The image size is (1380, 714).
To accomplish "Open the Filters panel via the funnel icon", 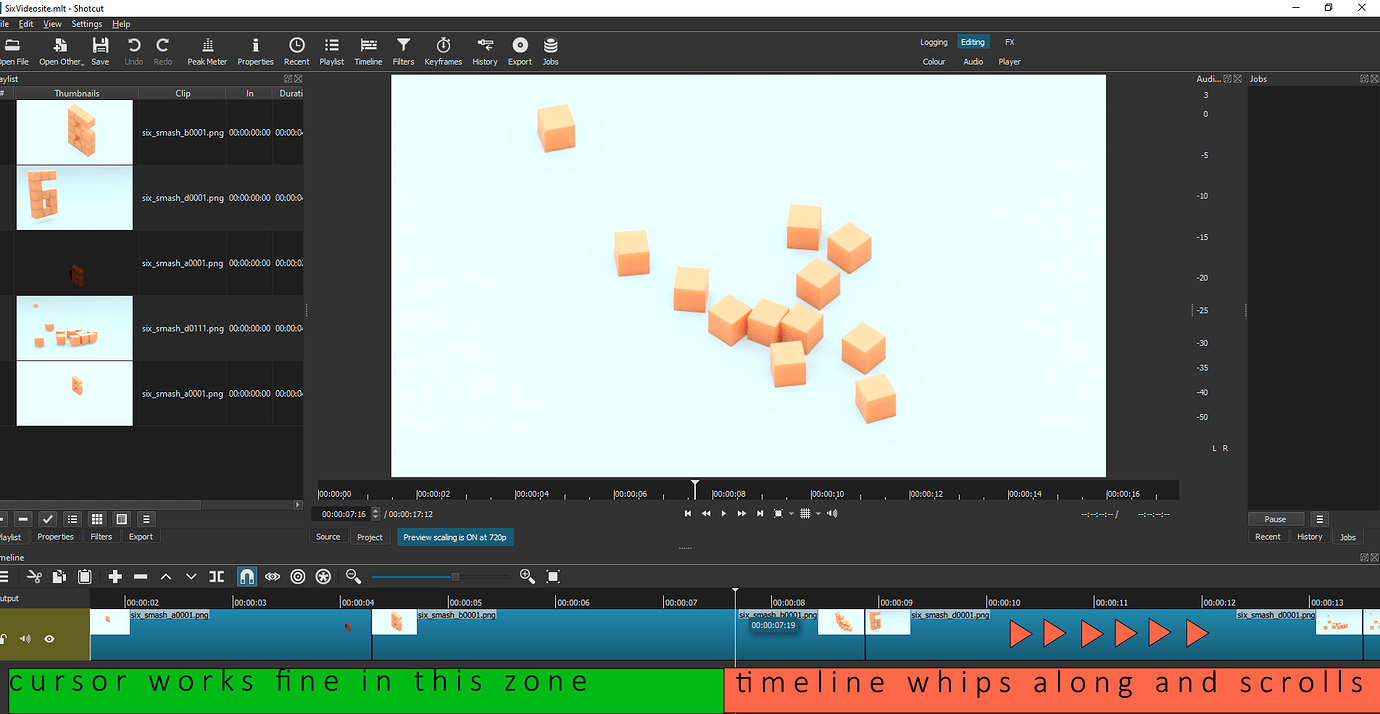I will coord(403,51).
